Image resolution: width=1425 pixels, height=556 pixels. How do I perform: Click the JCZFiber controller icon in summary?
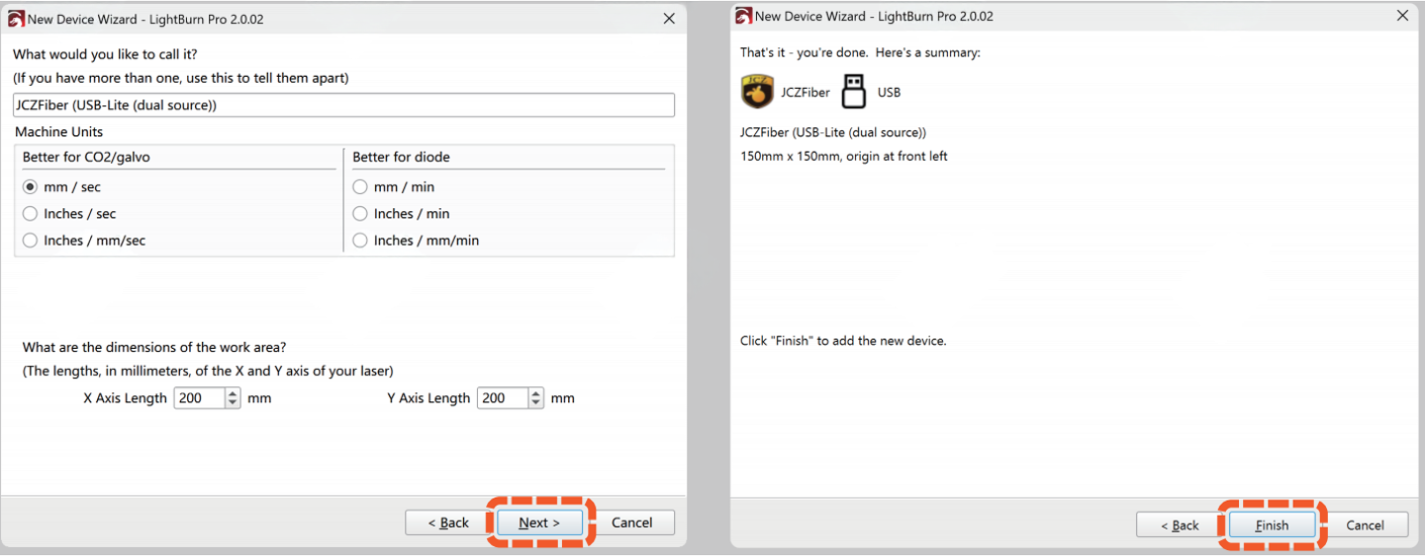click(x=757, y=91)
